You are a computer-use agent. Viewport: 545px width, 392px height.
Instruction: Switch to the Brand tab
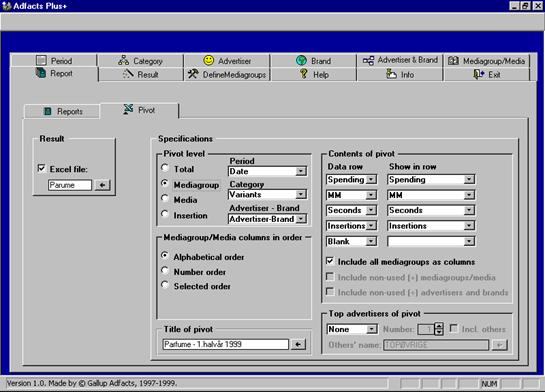coord(314,60)
